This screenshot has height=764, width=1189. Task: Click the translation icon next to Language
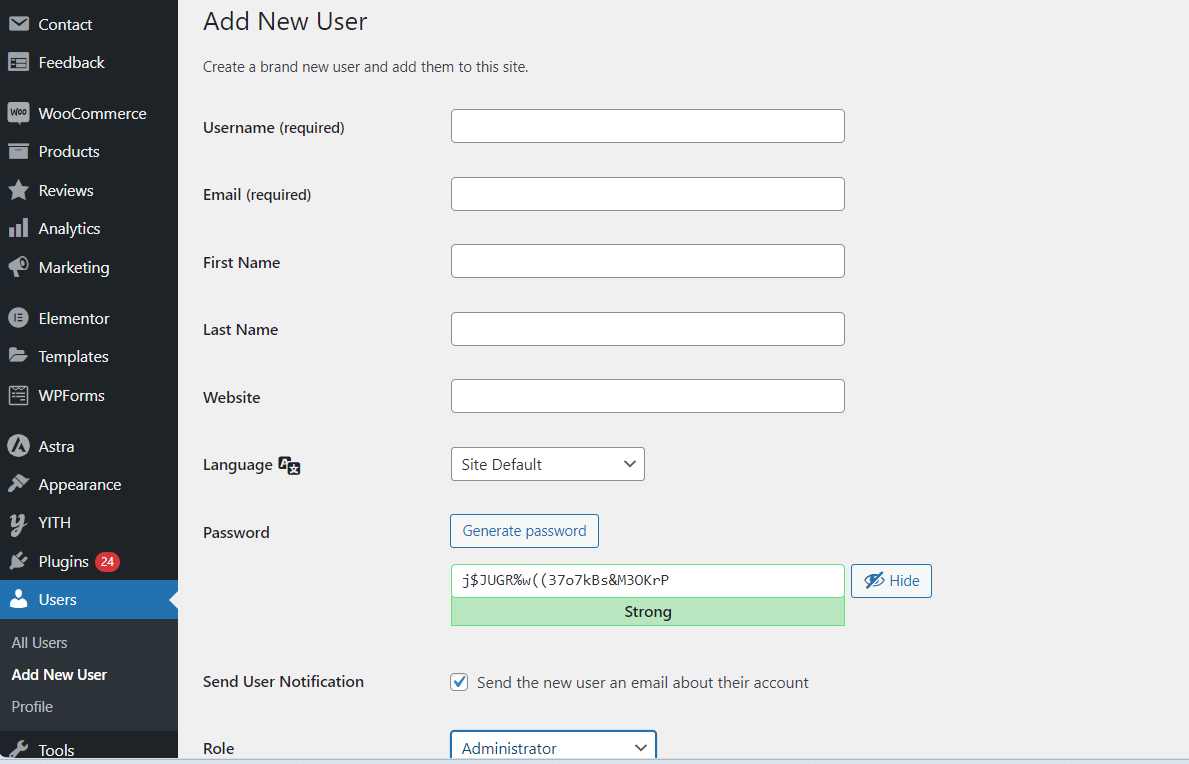[289, 464]
